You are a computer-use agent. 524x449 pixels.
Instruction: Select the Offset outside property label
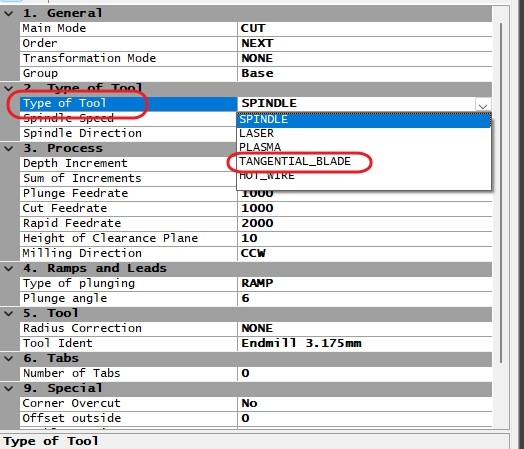point(72,419)
